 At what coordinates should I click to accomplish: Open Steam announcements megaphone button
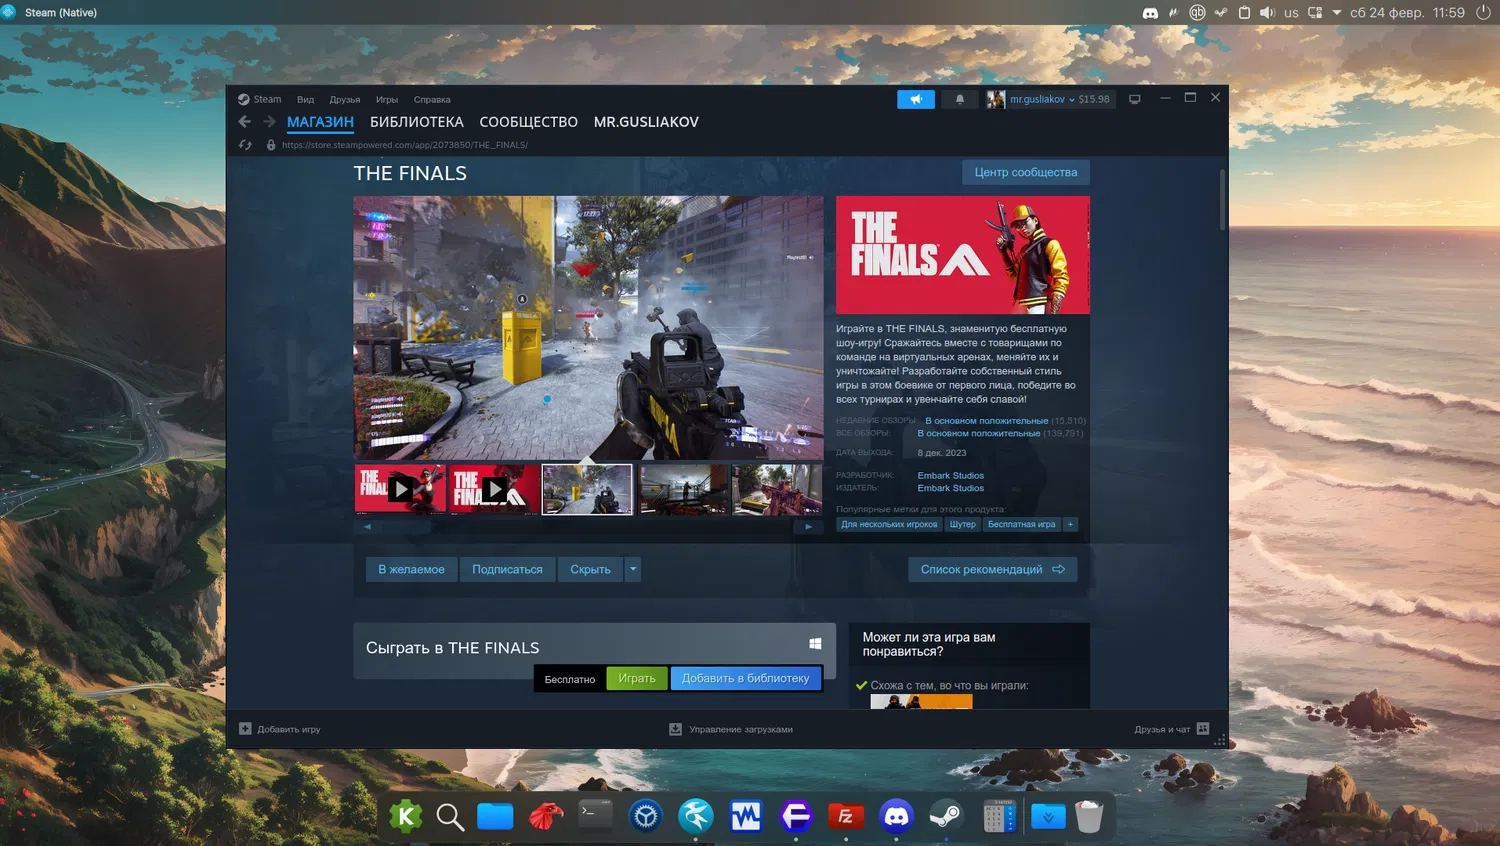pos(916,99)
